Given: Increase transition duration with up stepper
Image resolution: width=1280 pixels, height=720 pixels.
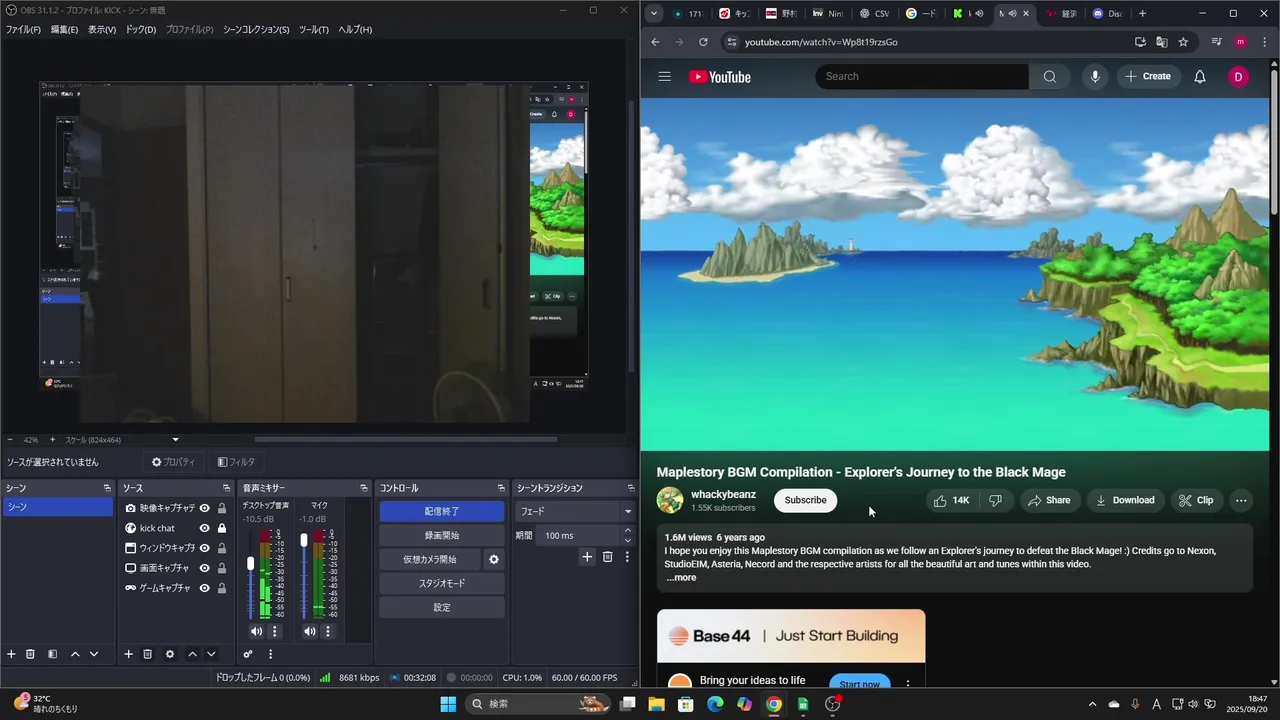Looking at the screenshot, I should click(x=627, y=531).
